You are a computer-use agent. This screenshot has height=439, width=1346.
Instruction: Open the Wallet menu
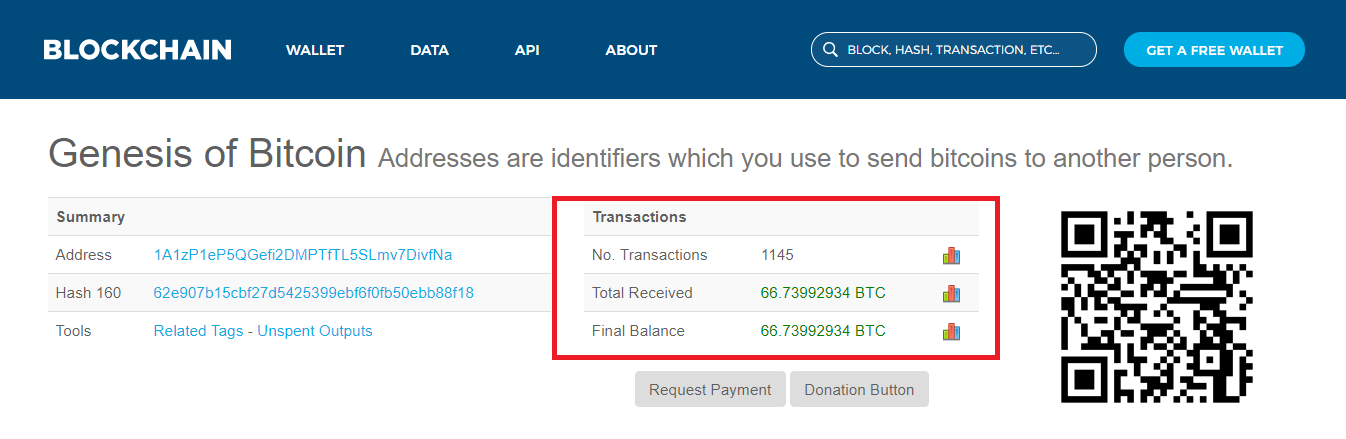coord(315,50)
